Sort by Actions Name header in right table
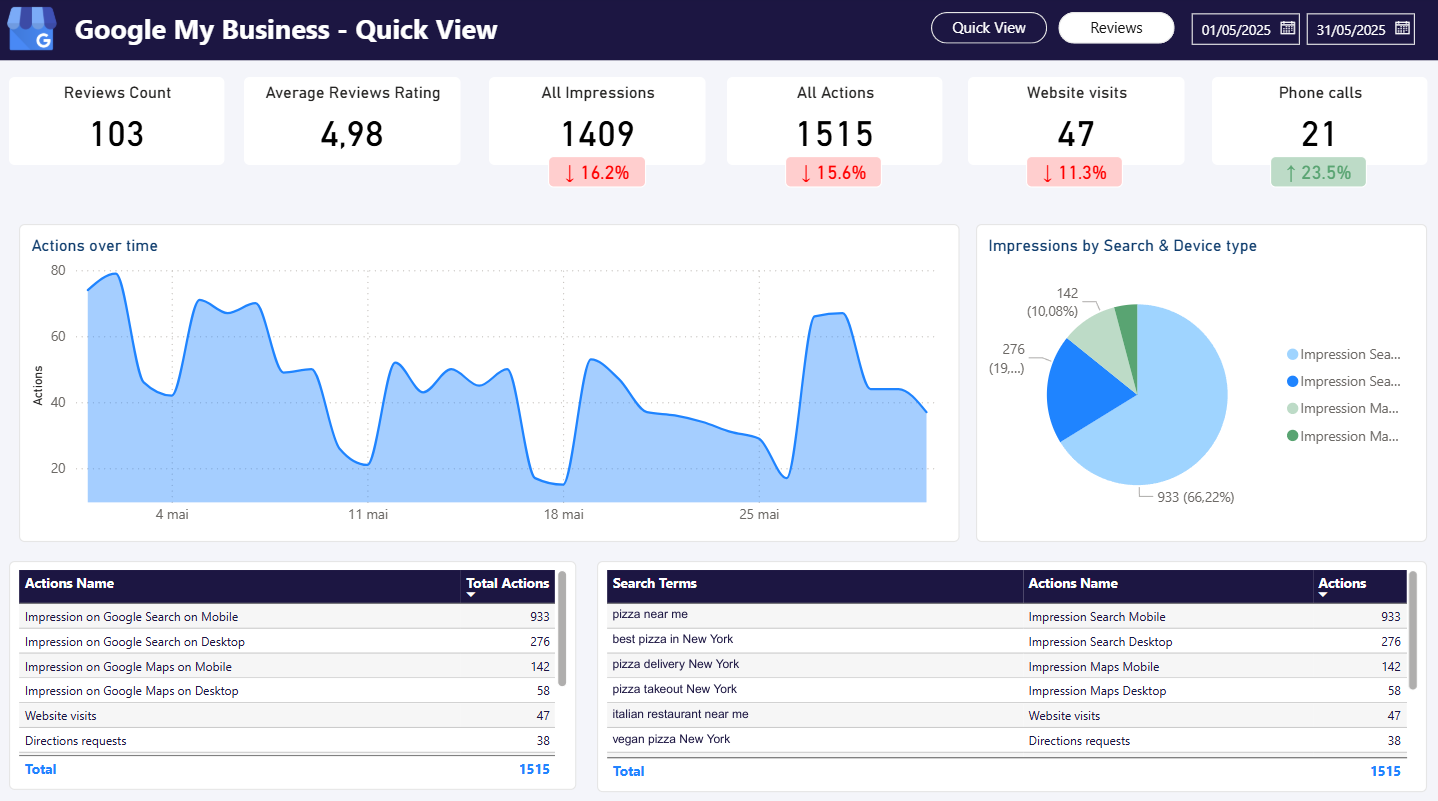The image size is (1438, 801). [x=1168, y=586]
